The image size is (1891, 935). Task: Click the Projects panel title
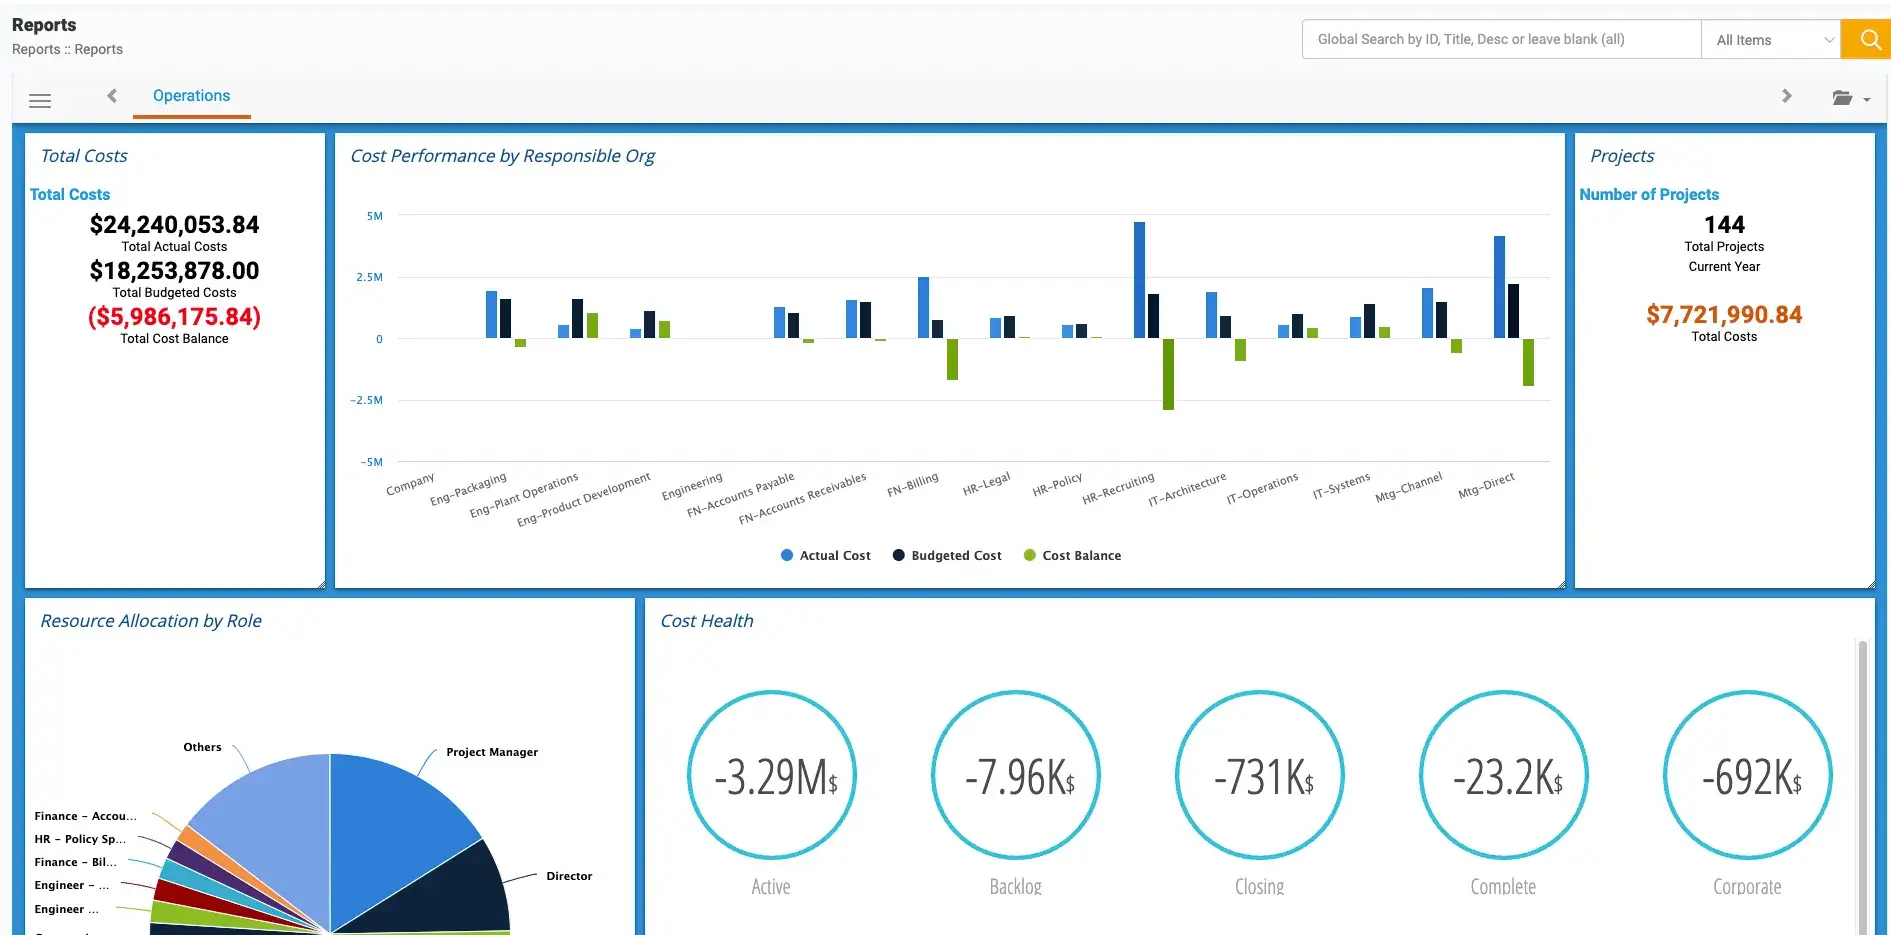[1622, 156]
